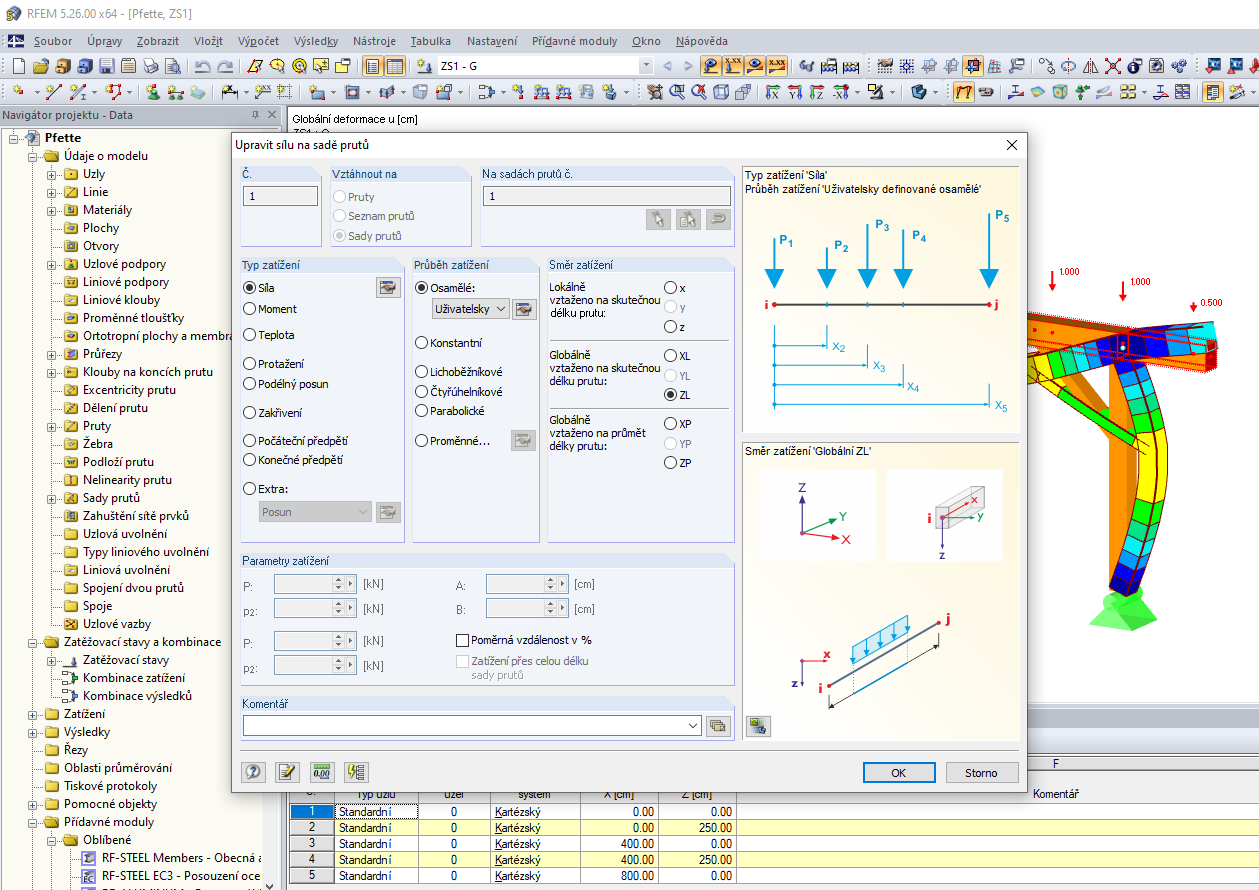Click the previous load case arrow
Image resolution: width=1259 pixels, height=890 pixels.
667,66
